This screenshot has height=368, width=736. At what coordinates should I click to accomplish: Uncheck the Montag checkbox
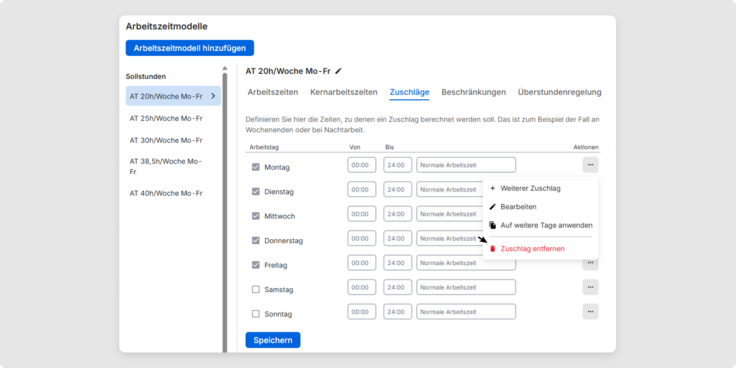pos(256,167)
